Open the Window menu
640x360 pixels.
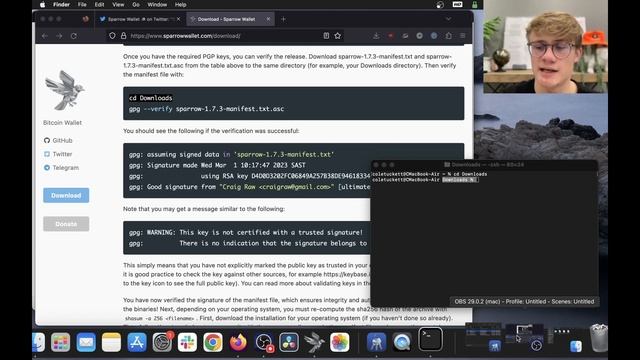[157, 5]
